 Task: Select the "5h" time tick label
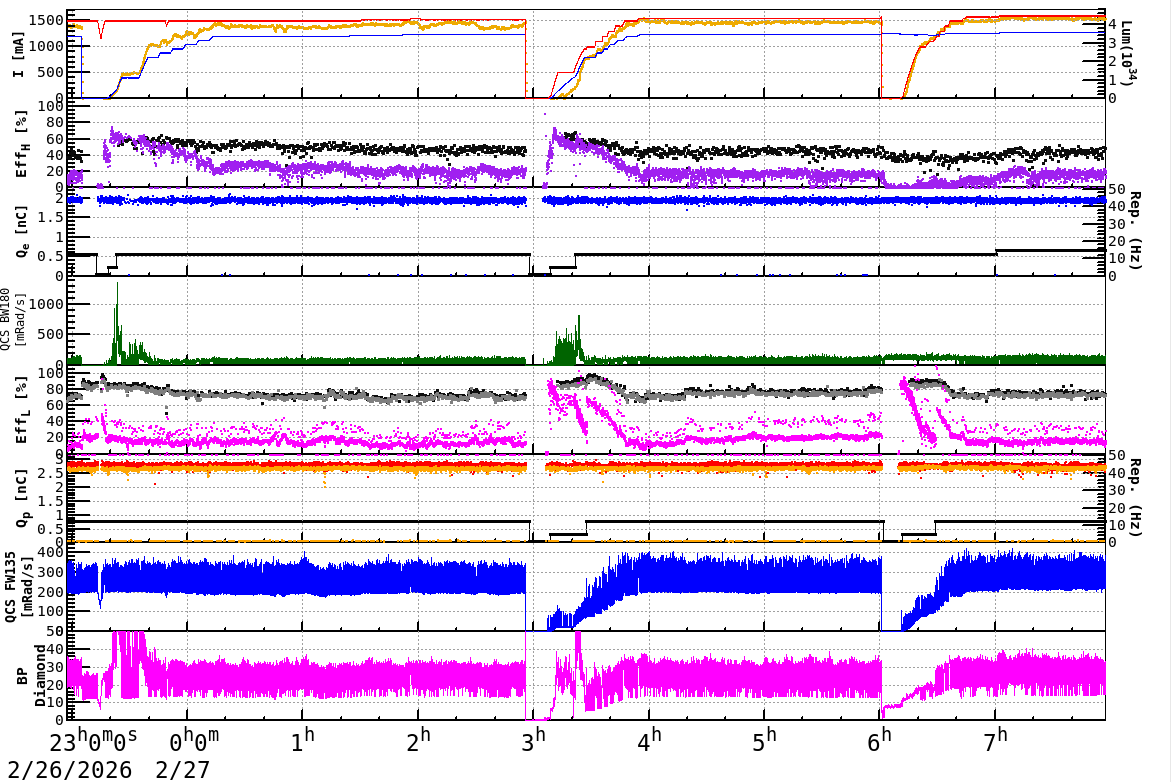pyautogui.click(x=765, y=740)
